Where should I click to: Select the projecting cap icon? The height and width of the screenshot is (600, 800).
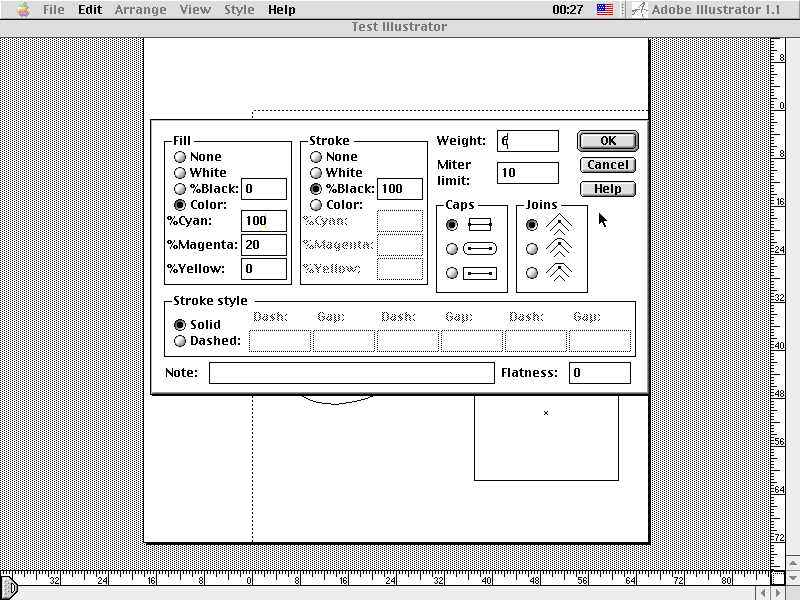point(480,273)
